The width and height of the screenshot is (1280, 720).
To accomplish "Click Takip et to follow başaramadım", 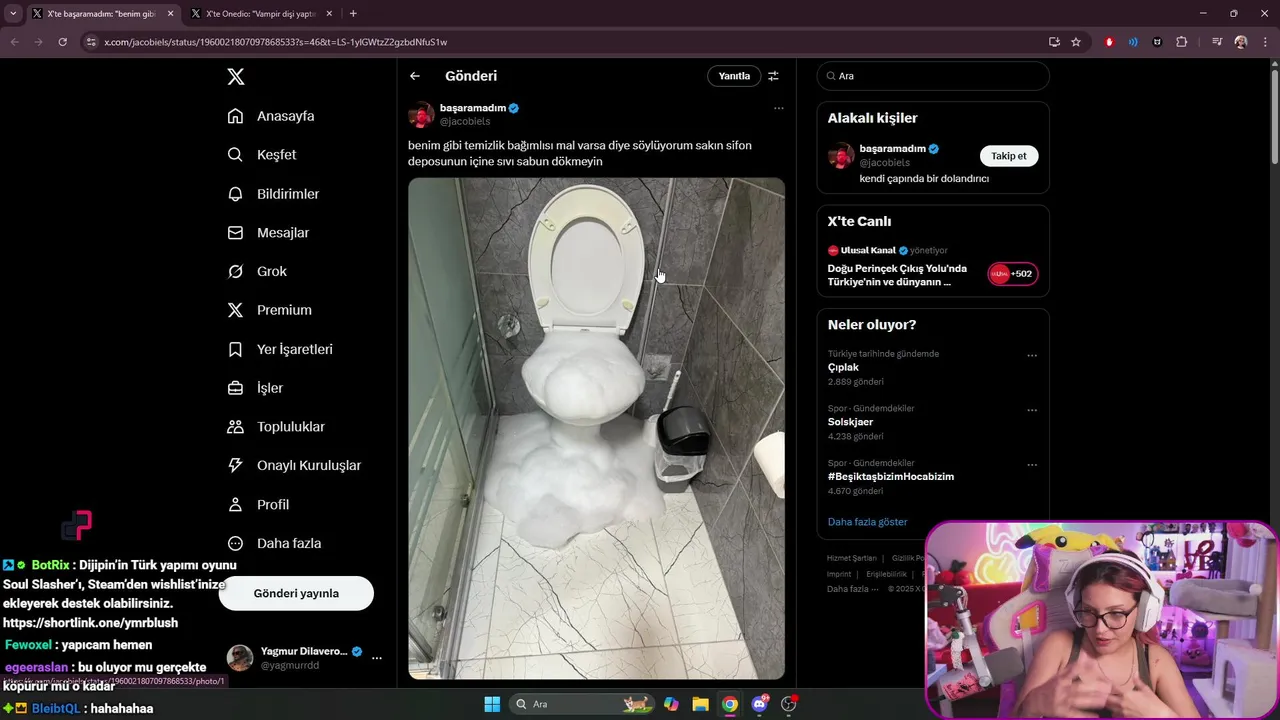I will (1009, 156).
